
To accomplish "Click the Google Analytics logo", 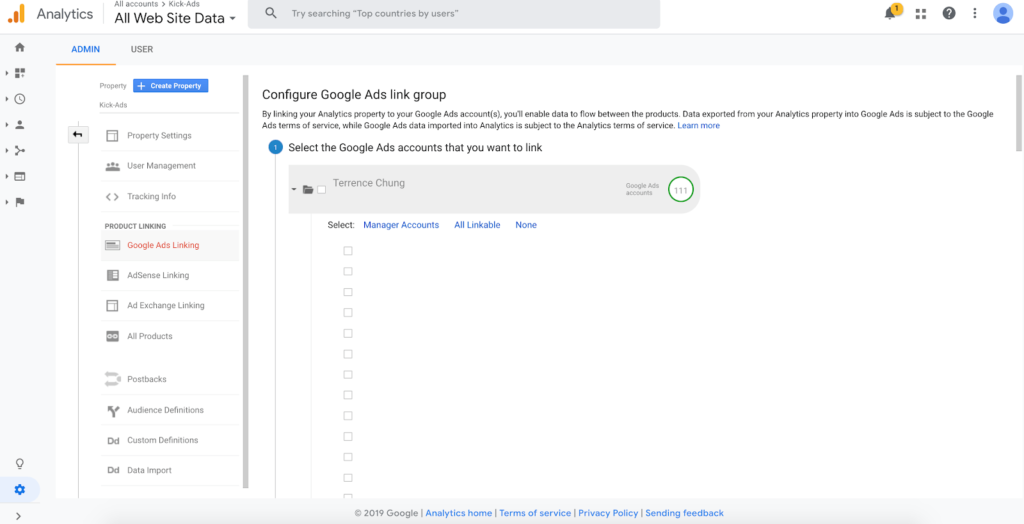I will pyautogui.click(x=16, y=14).
